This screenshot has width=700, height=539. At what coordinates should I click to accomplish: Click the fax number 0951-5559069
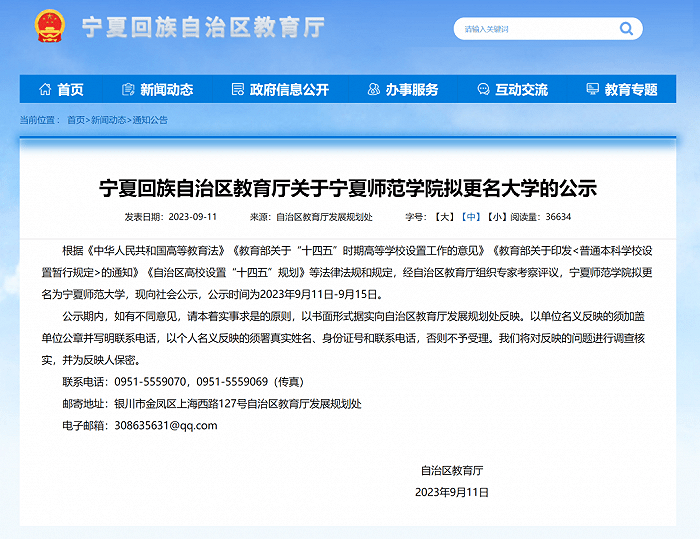(x=232, y=382)
